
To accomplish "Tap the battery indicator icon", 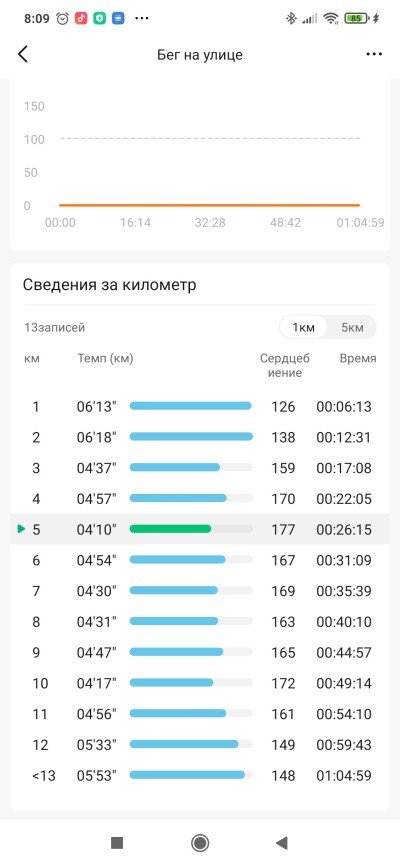I will (x=359, y=18).
